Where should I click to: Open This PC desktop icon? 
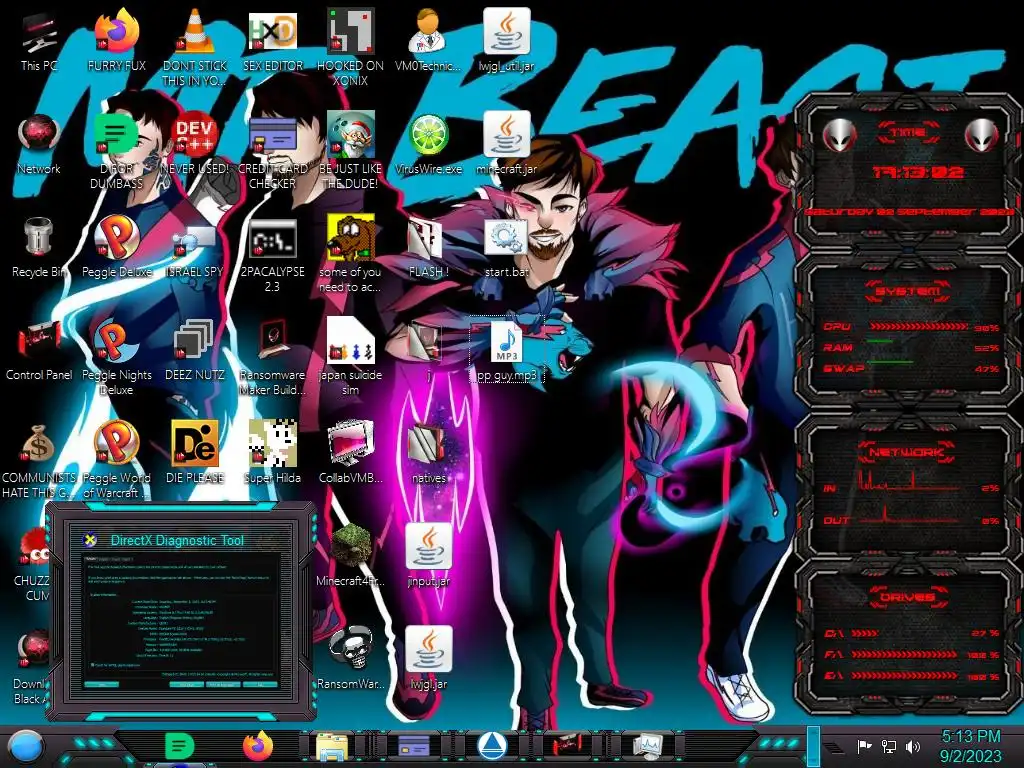(39, 42)
